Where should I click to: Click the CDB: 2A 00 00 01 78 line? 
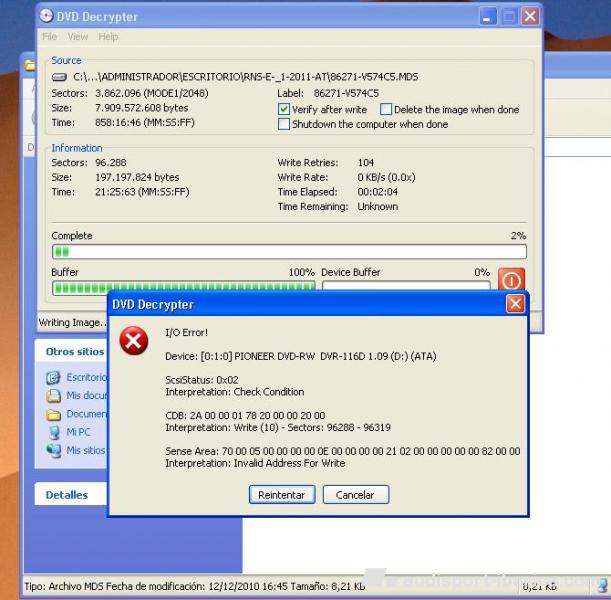coord(245,415)
